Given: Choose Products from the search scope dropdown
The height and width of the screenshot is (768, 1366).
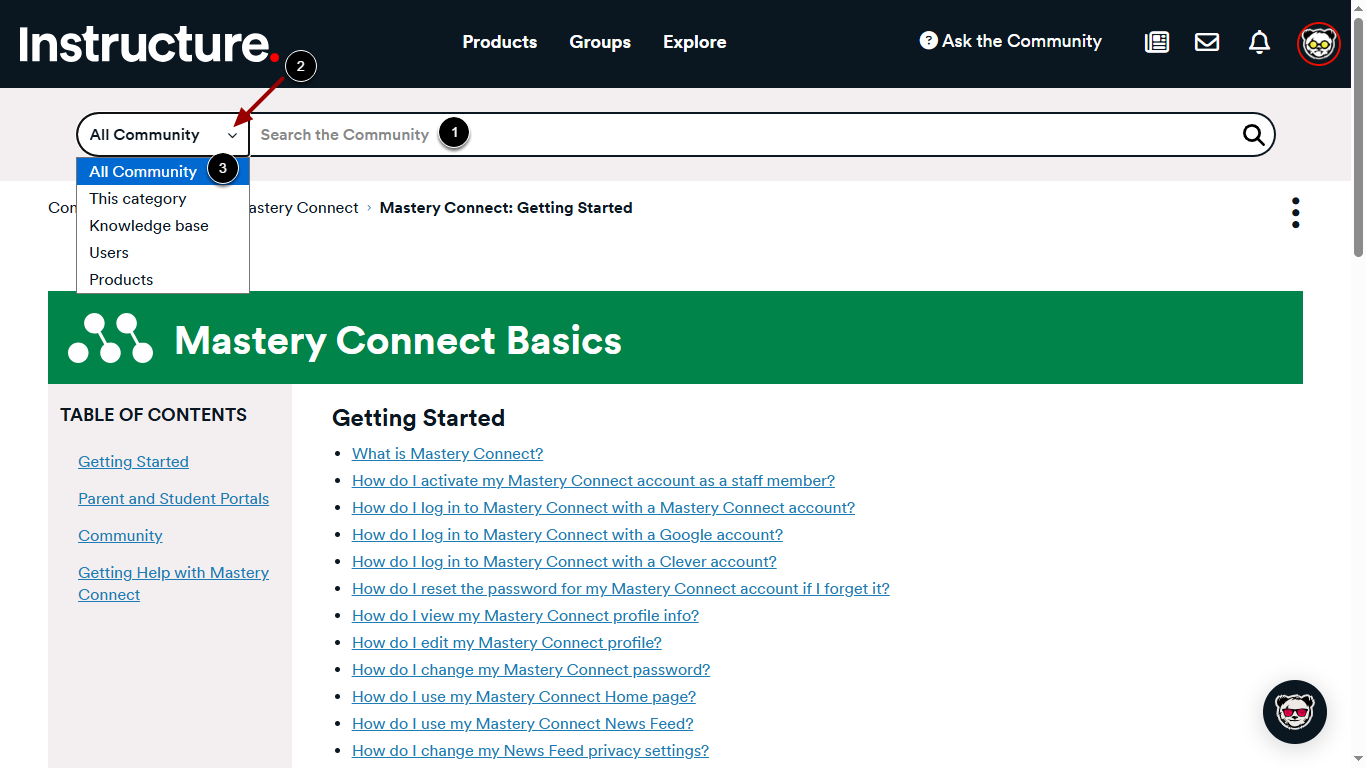Looking at the screenshot, I should (120, 279).
